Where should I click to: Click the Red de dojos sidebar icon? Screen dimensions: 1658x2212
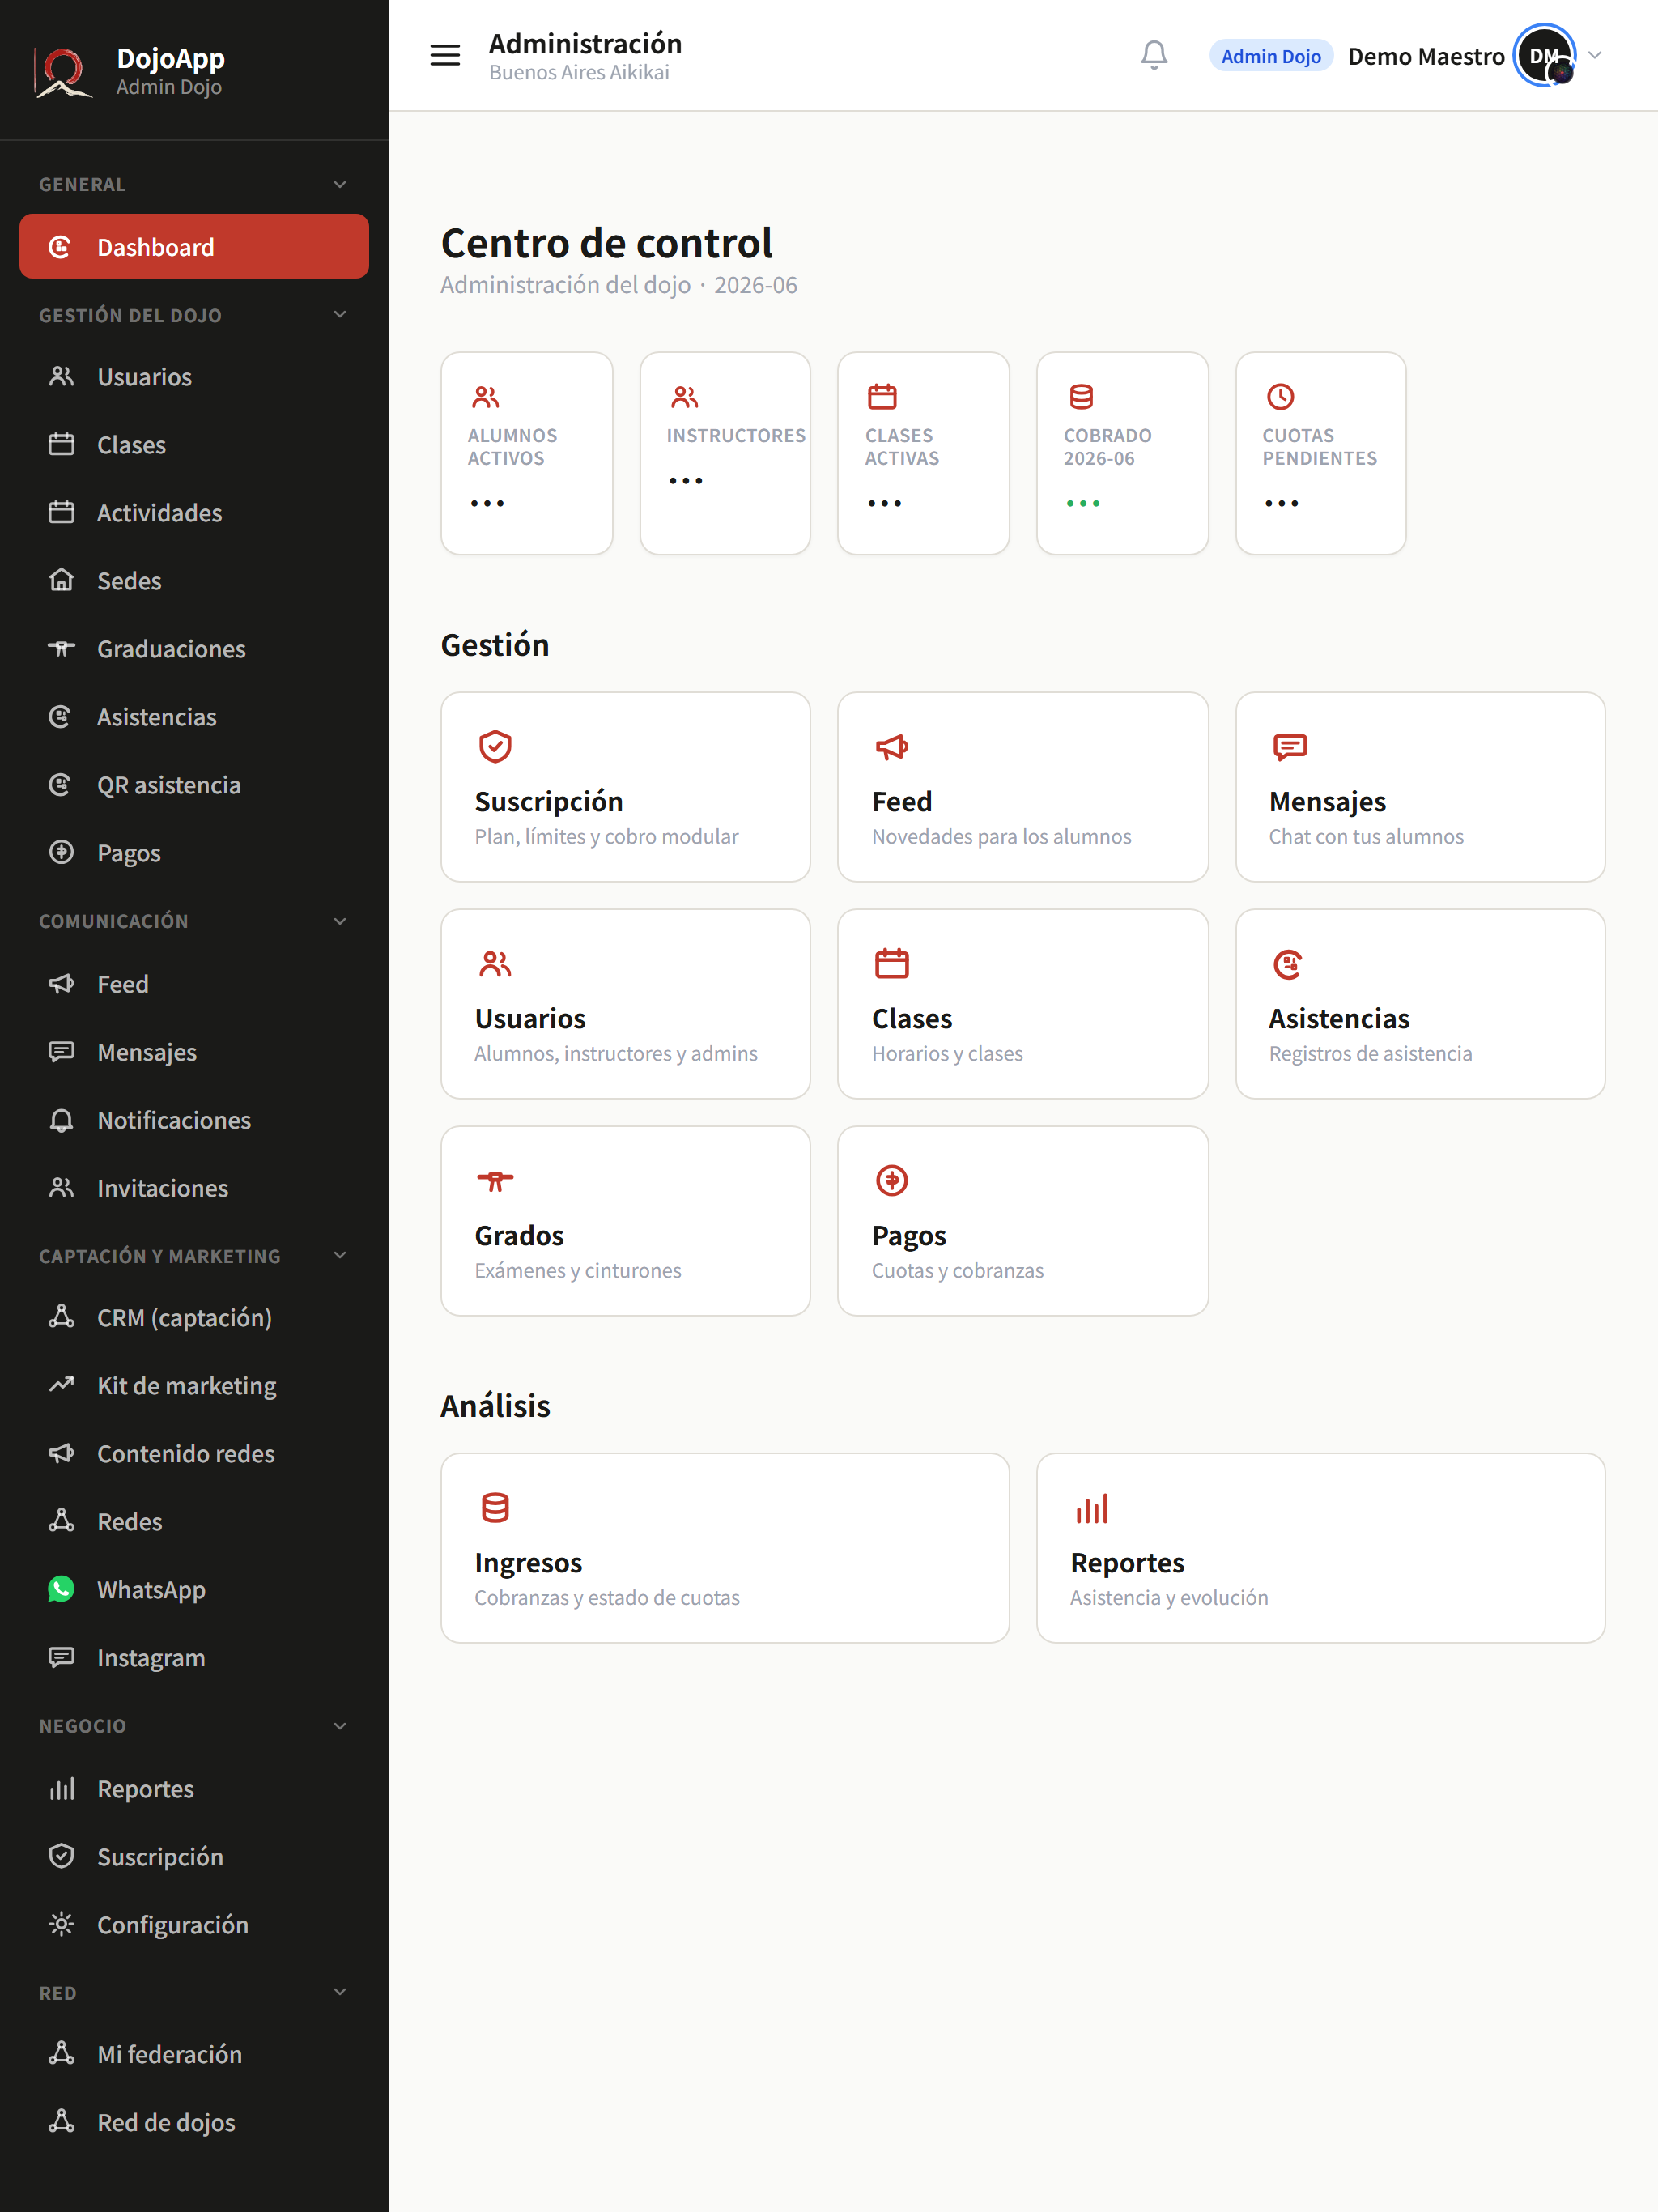coord(61,2121)
